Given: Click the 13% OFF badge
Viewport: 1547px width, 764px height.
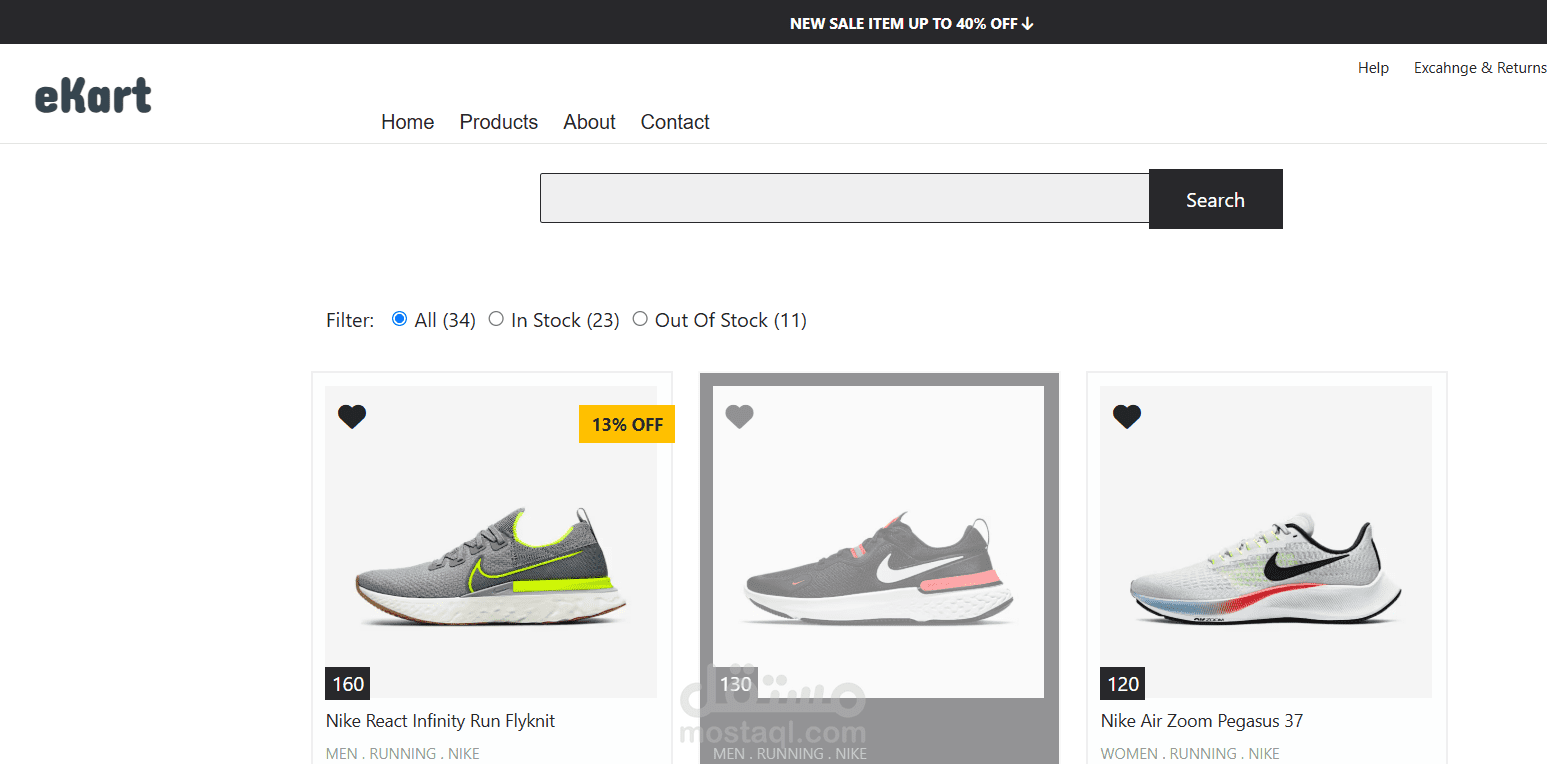Looking at the screenshot, I should pyautogui.click(x=627, y=424).
